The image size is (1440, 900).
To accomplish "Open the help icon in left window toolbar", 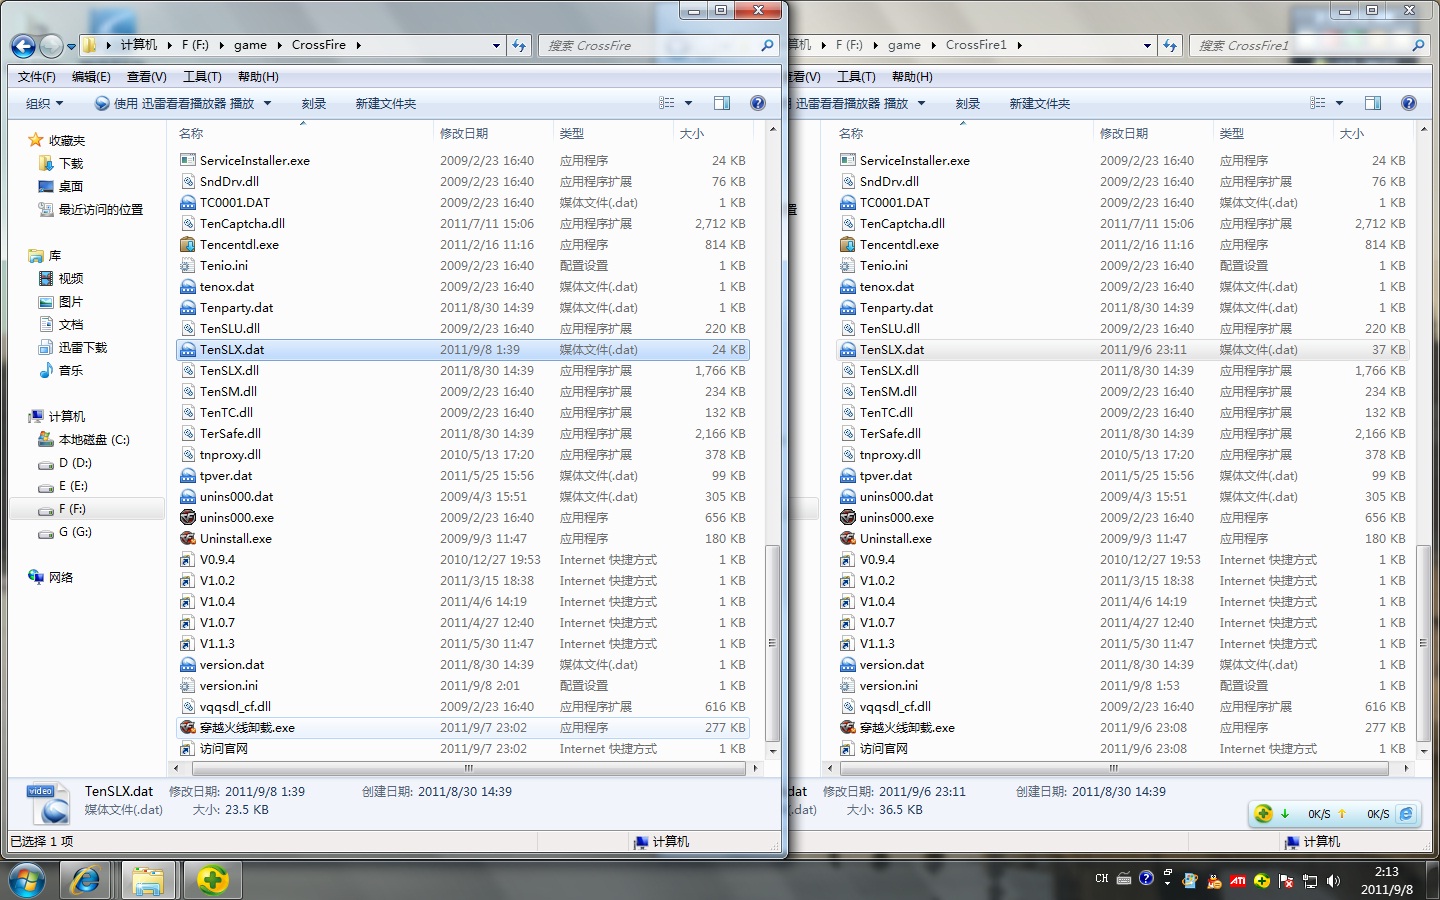I will tap(758, 103).
